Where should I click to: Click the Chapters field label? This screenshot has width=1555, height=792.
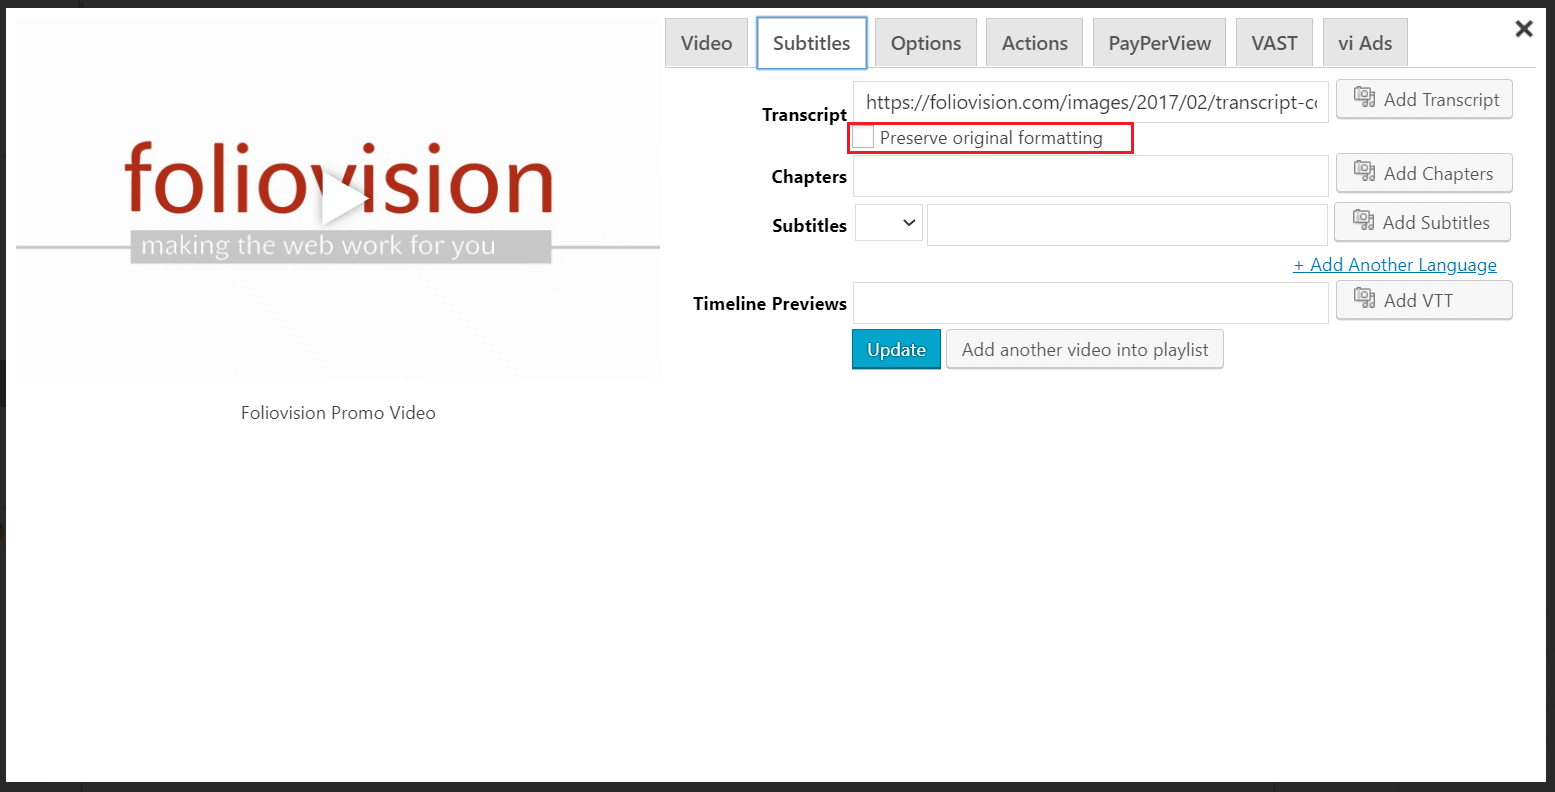[809, 177]
